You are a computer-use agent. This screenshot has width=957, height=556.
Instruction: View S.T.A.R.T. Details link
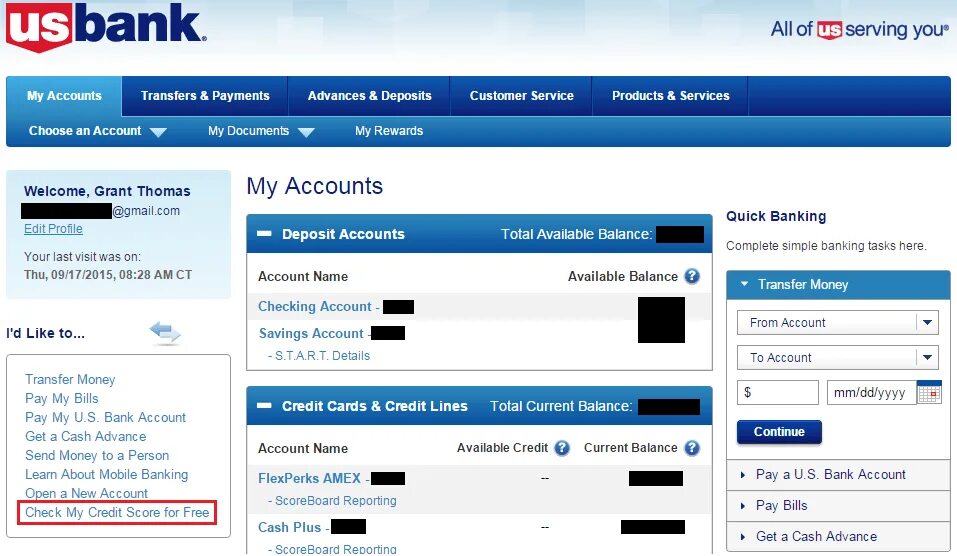322,356
